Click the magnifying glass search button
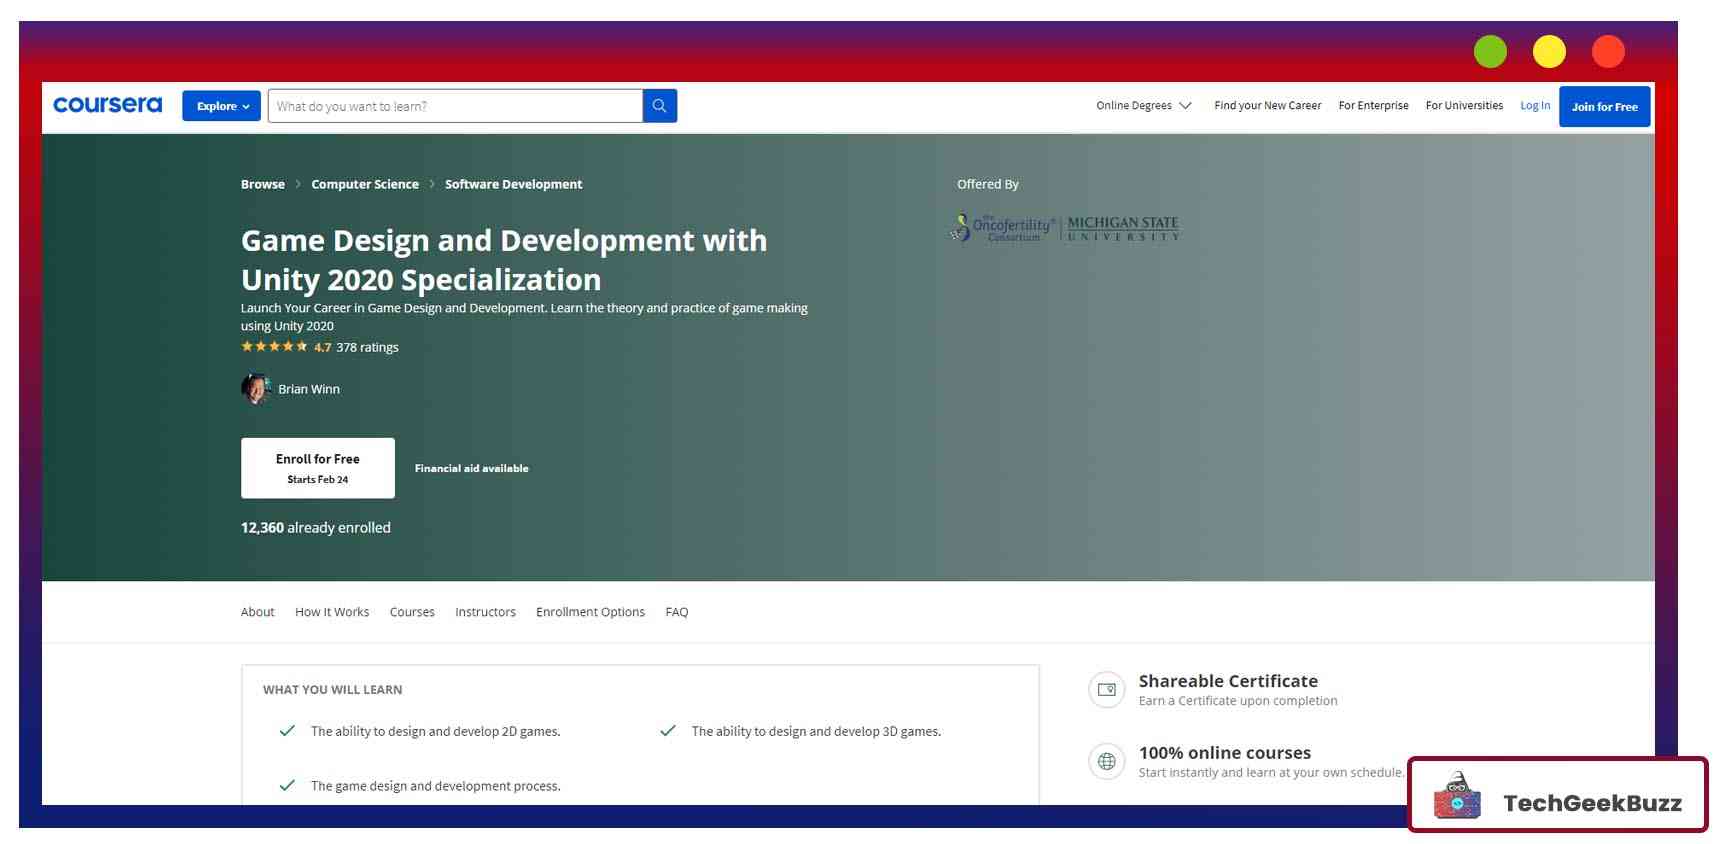This screenshot has height=844, width=1725. click(x=659, y=106)
